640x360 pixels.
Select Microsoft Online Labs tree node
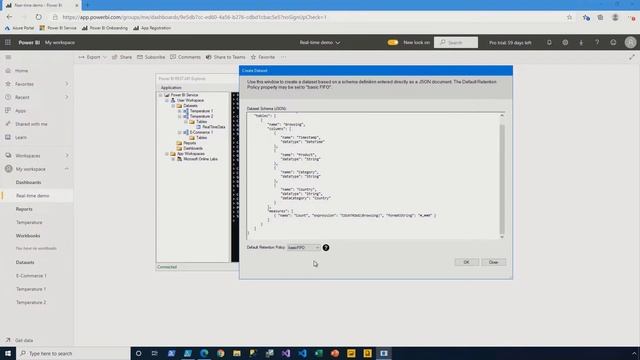[x=200, y=159]
